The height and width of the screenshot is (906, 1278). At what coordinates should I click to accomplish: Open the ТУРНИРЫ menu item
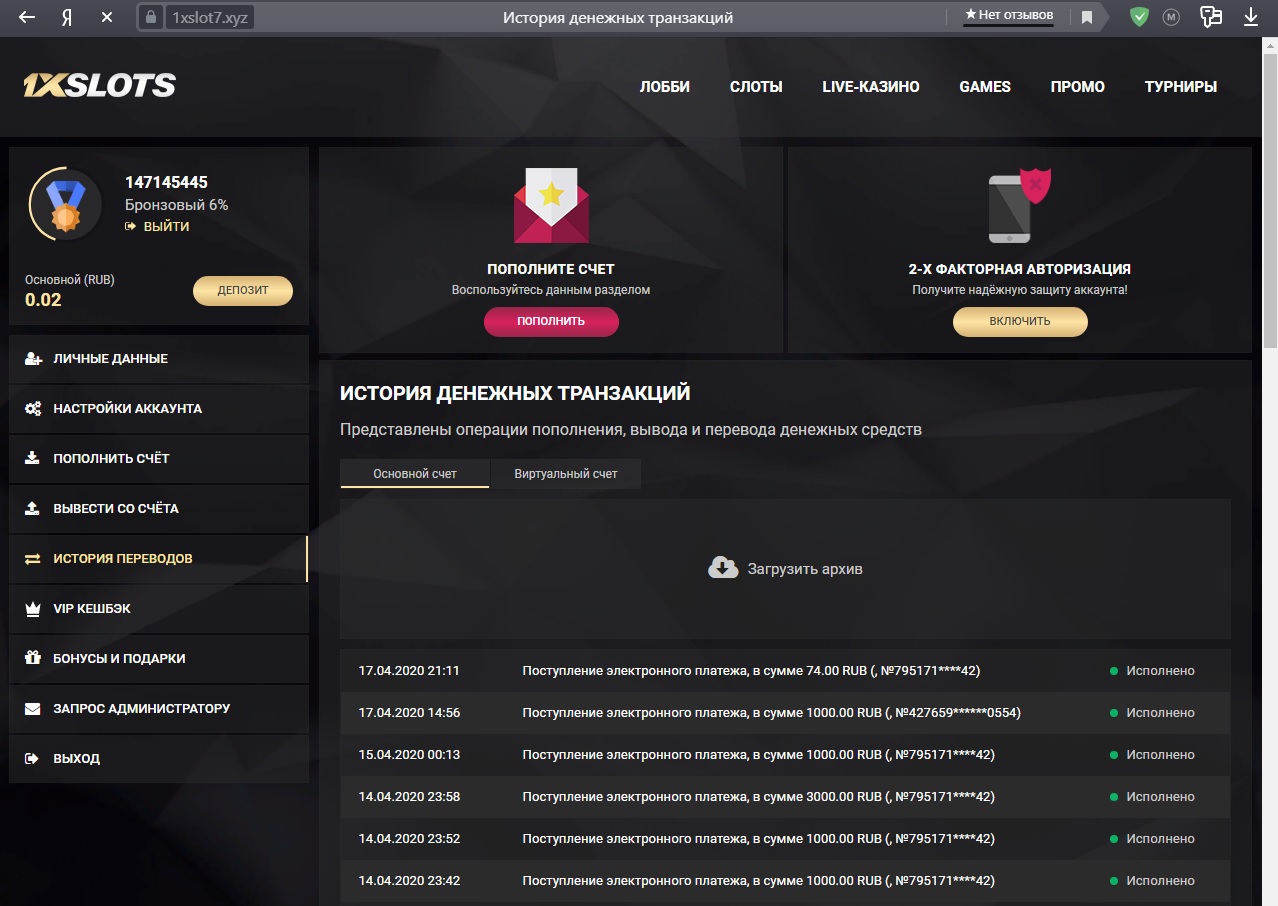click(1181, 87)
